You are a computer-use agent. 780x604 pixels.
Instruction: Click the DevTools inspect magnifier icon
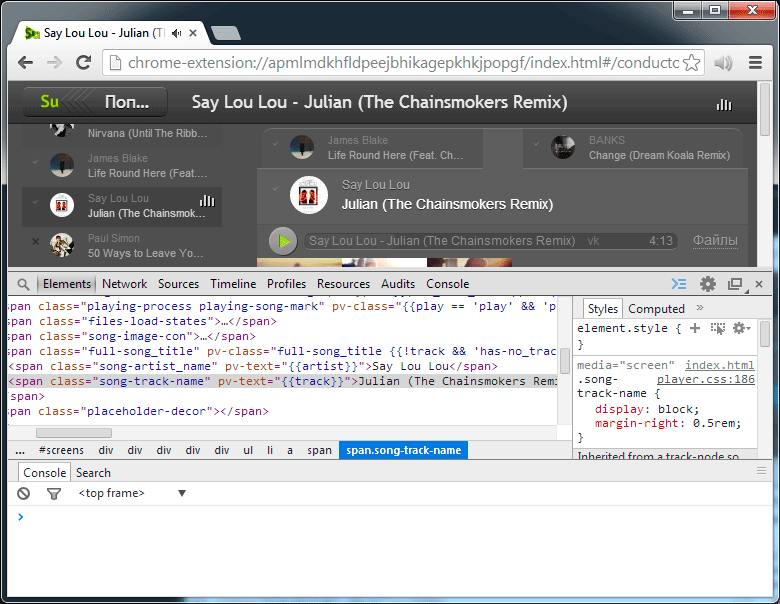(x=23, y=284)
